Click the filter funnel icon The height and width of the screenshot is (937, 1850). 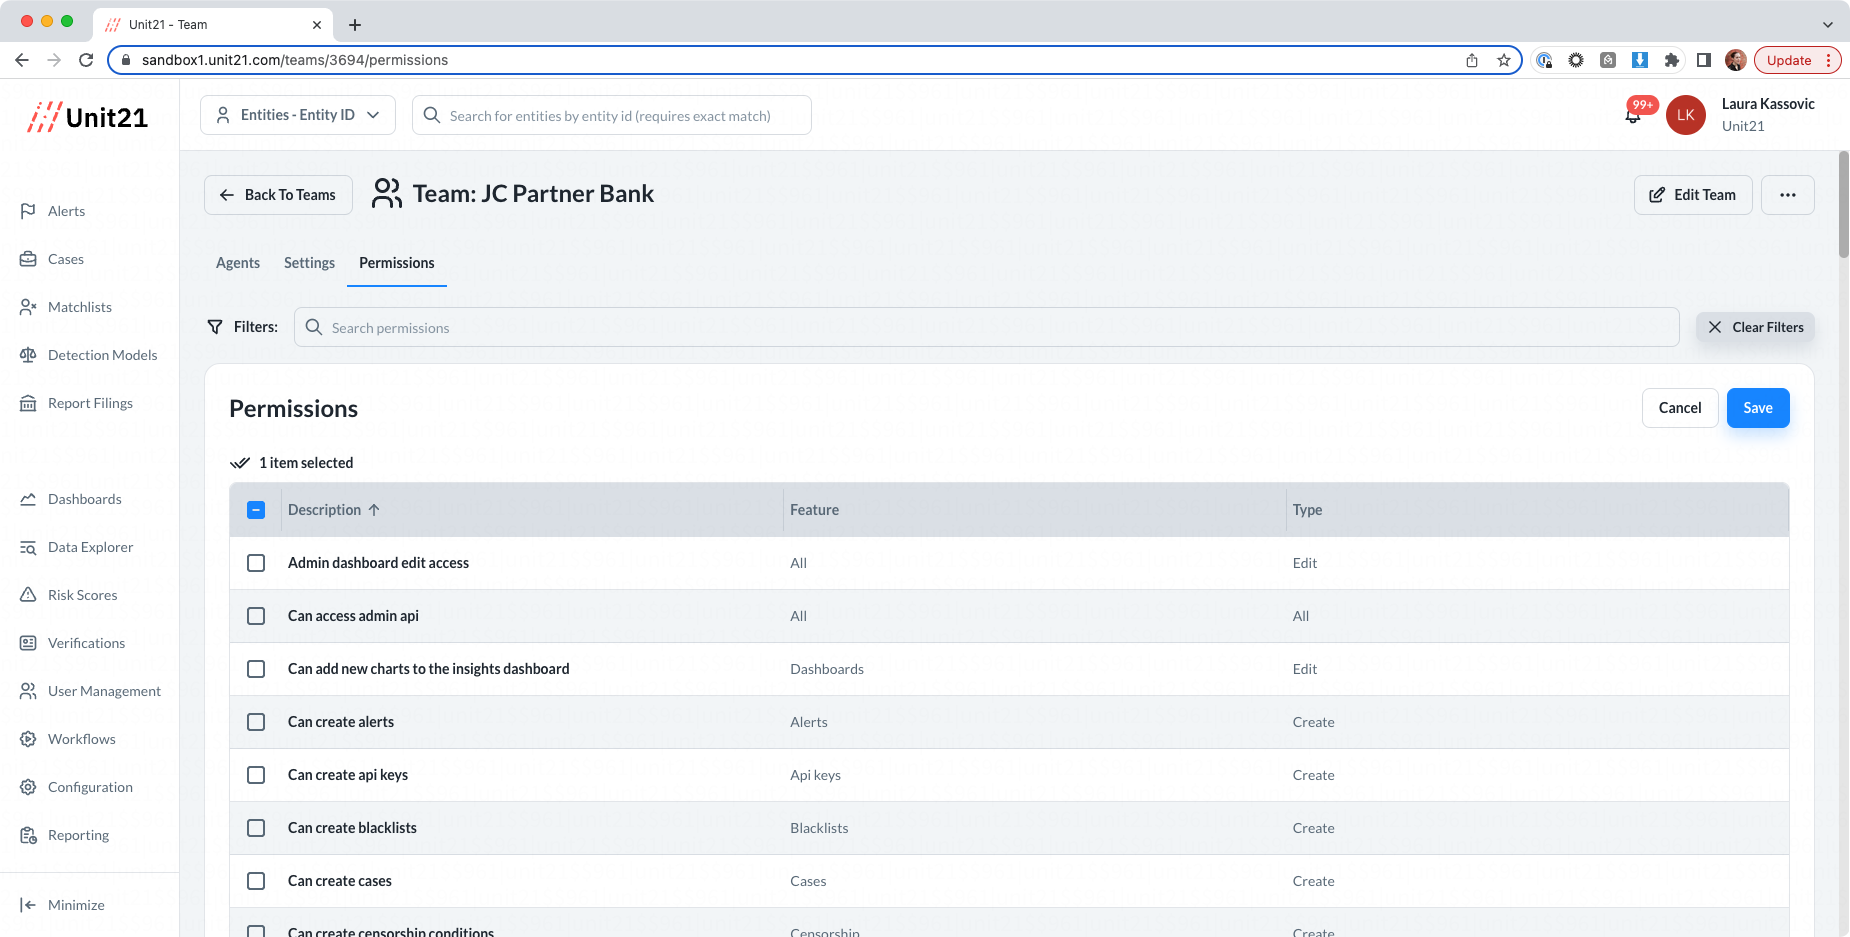215,327
